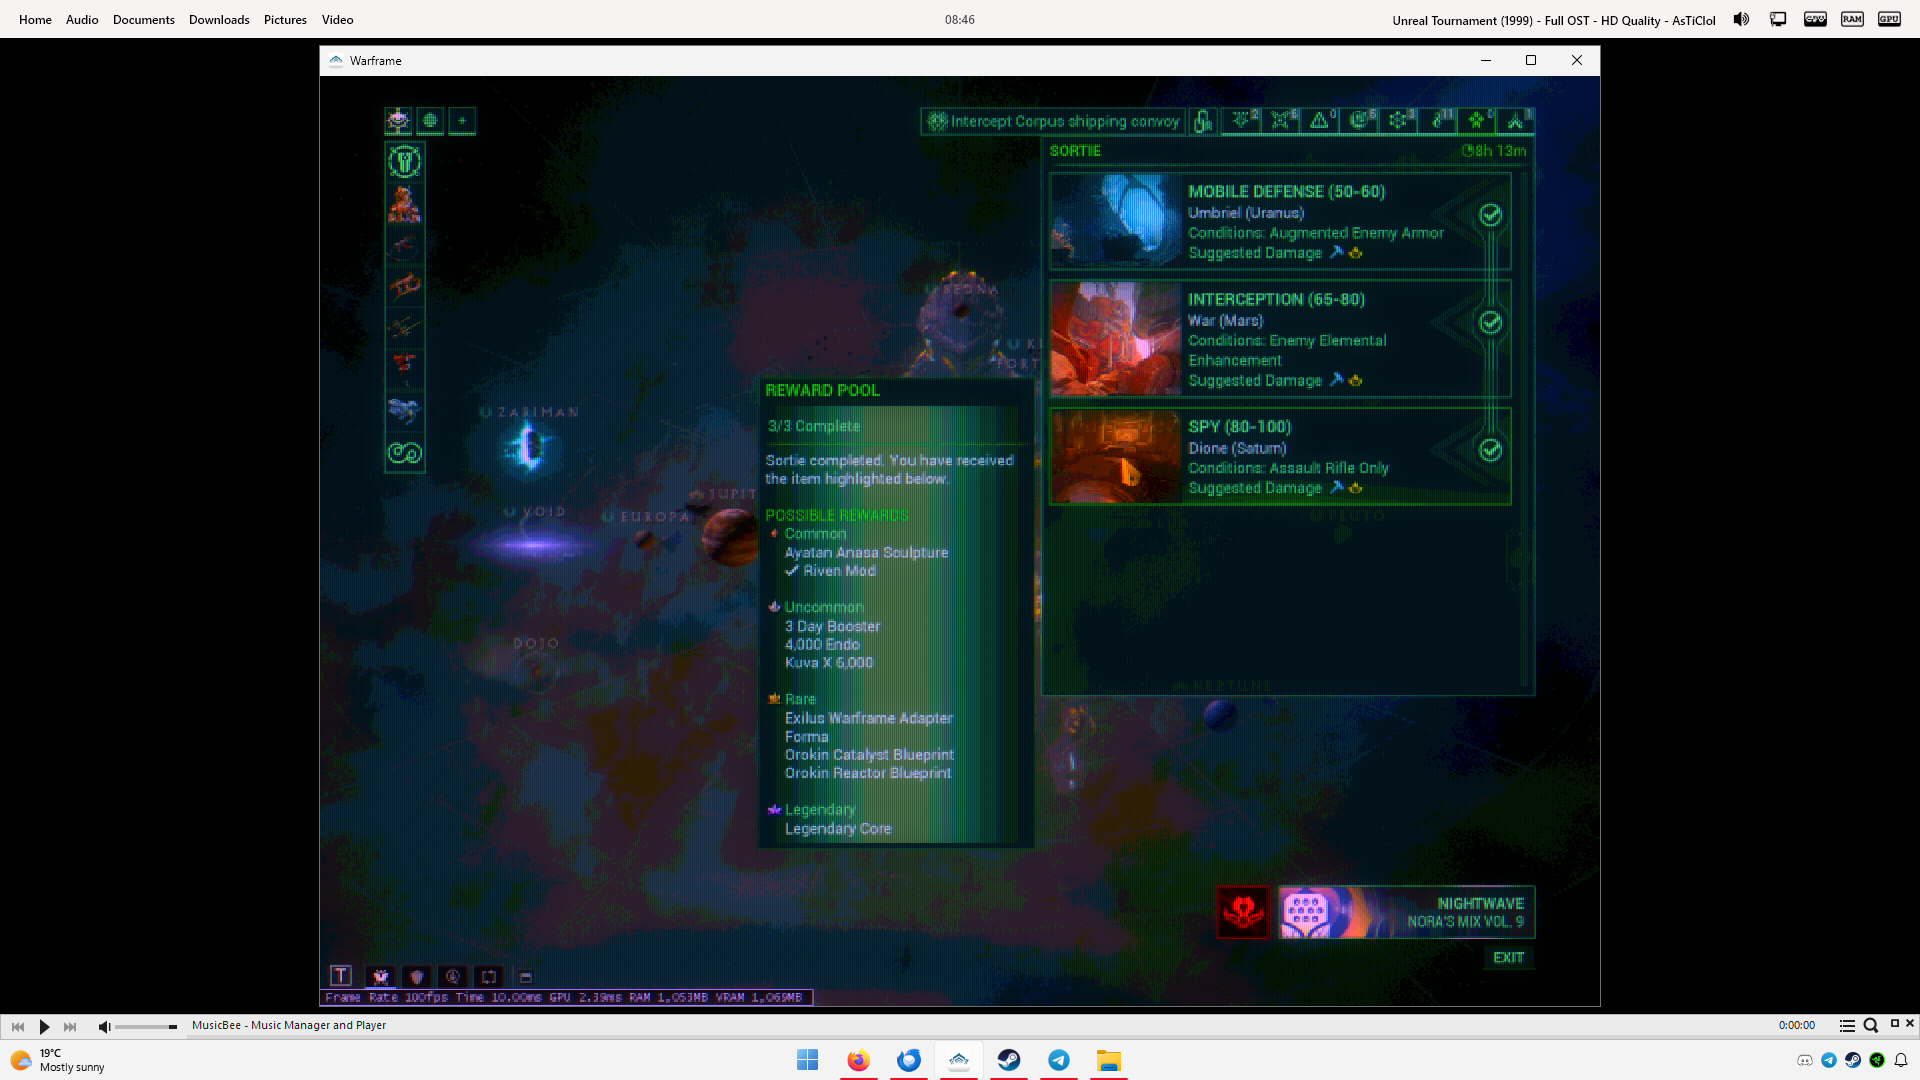Click the red skull icon beside Nightwave
The image size is (1920, 1080).
[x=1243, y=912]
